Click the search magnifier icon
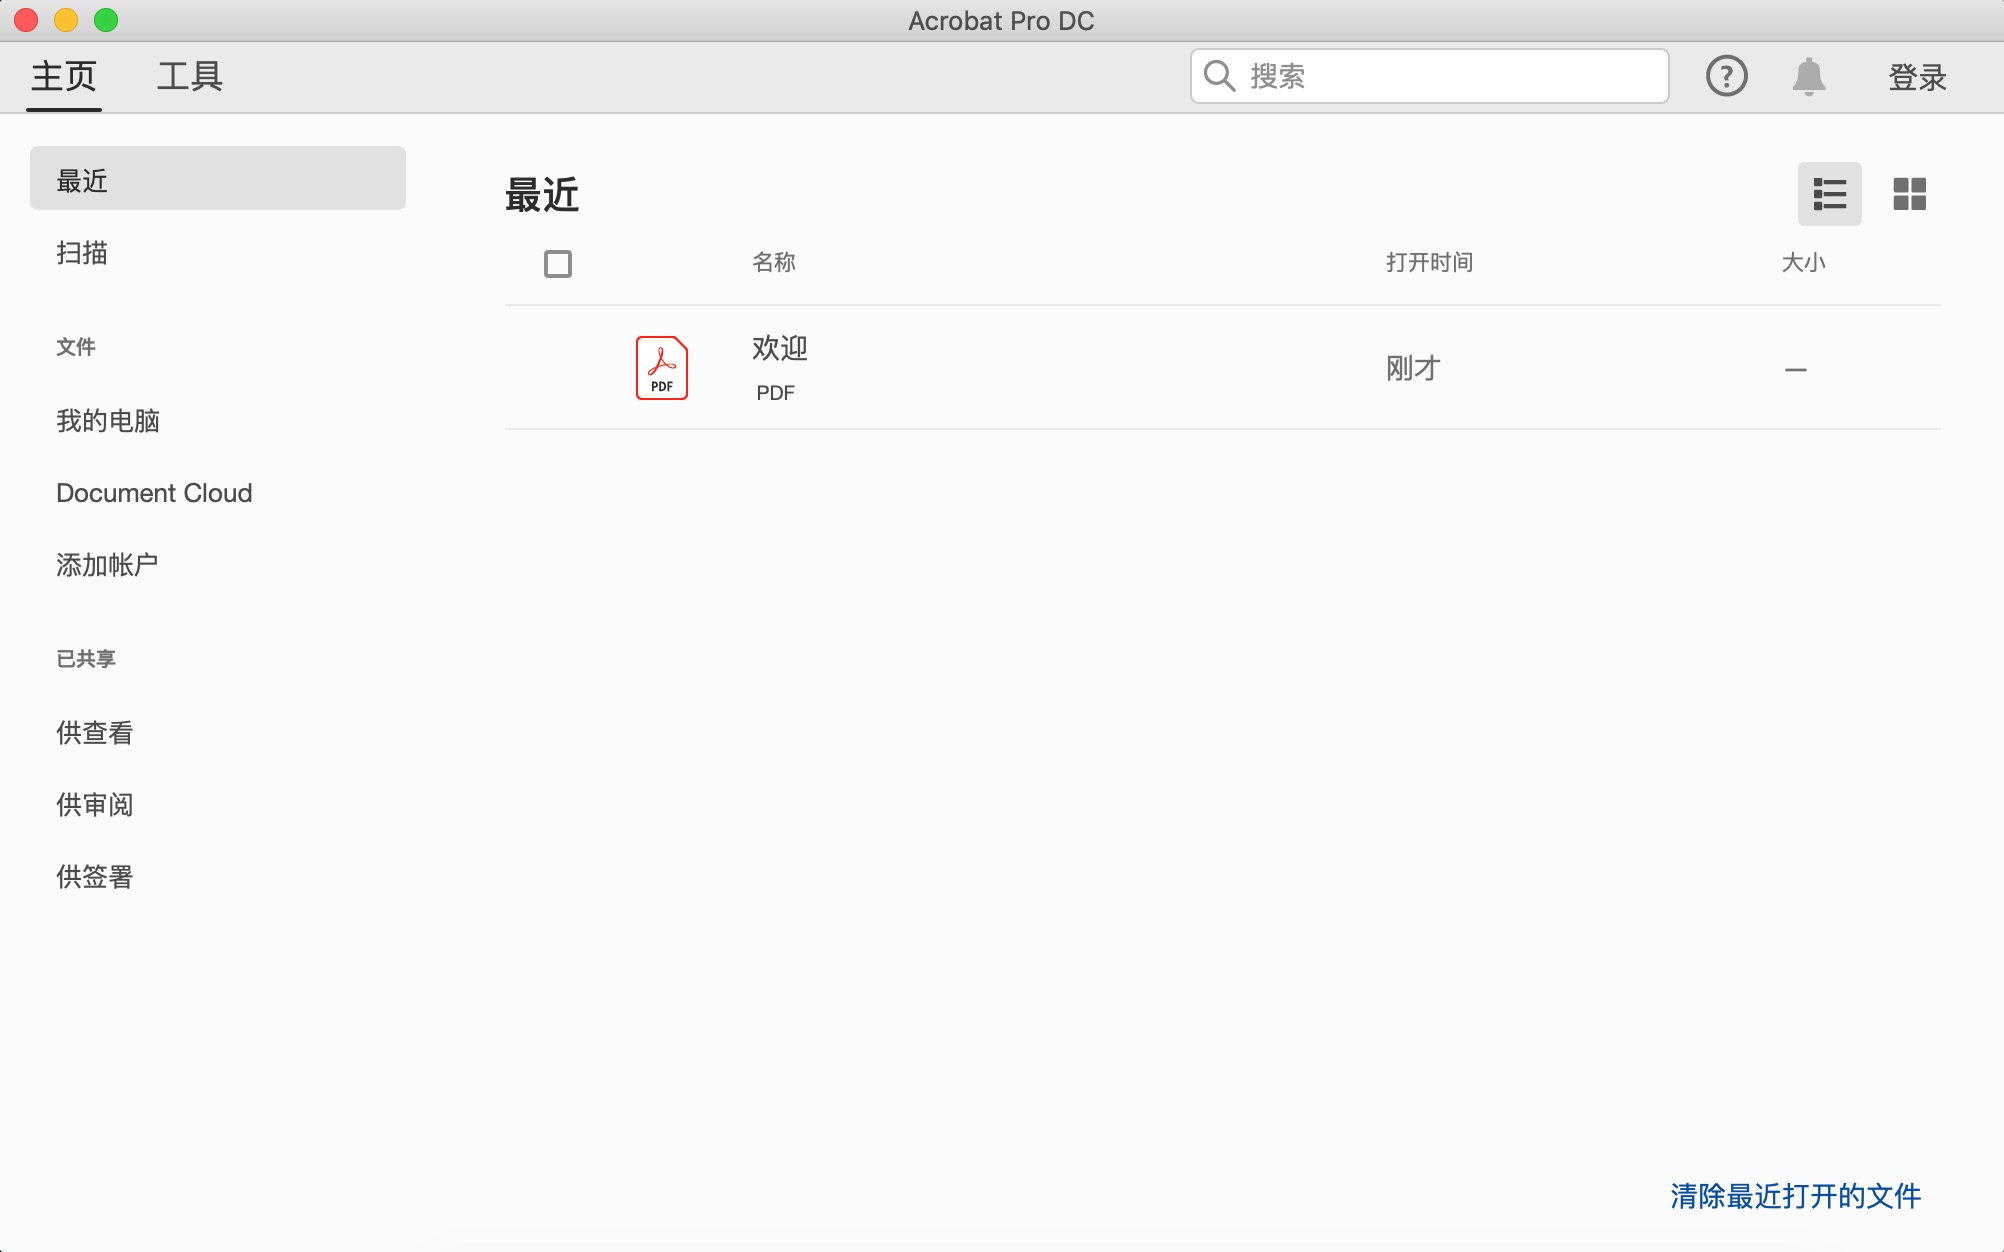 click(x=1219, y=76)
